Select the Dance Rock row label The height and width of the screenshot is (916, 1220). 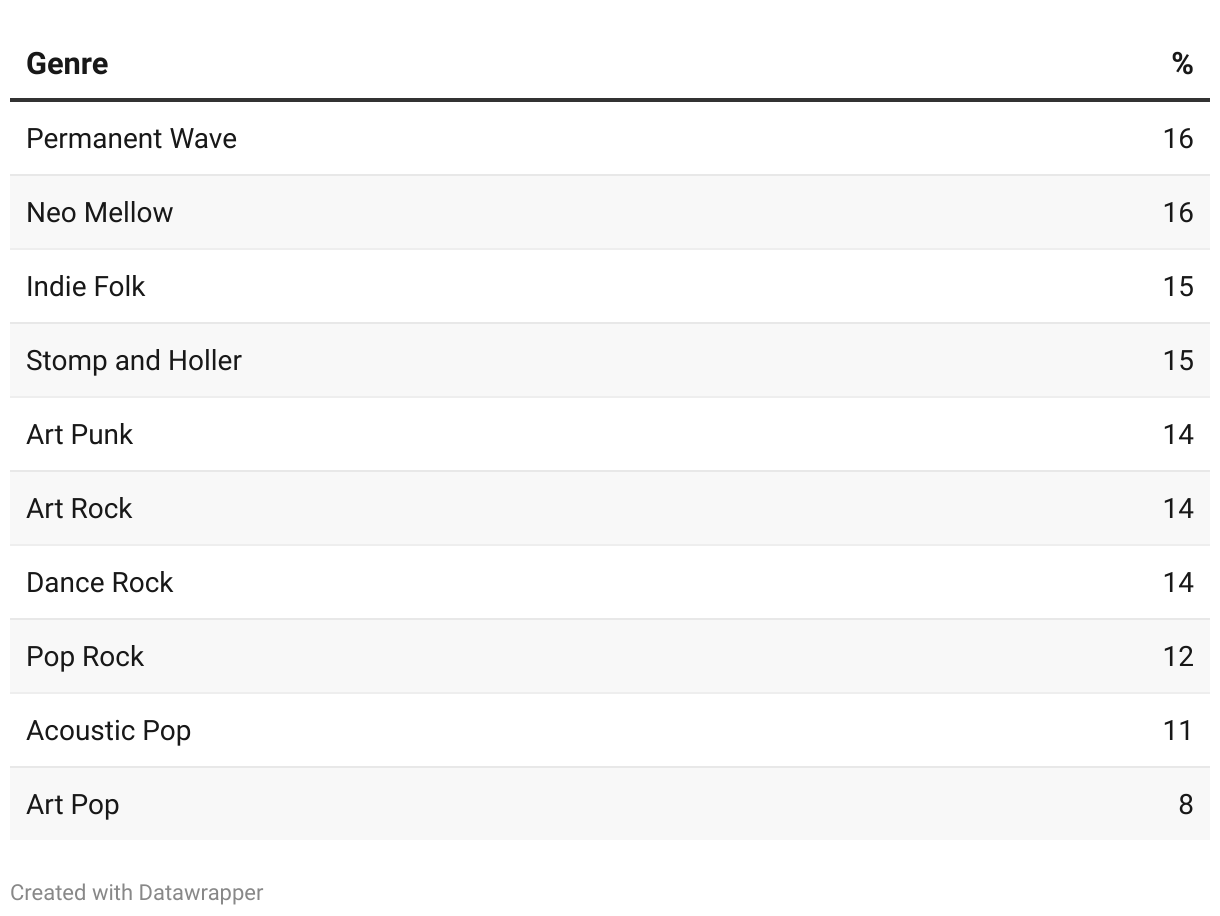pos(99,582)
